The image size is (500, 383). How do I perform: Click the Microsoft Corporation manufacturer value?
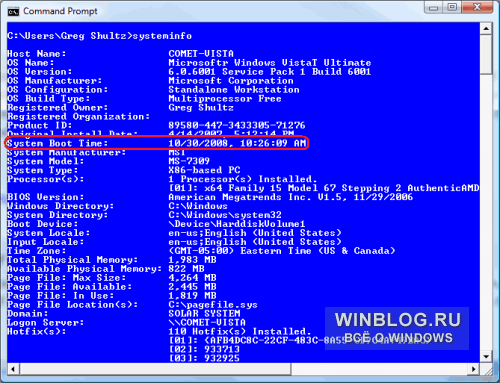coord(231,81)
